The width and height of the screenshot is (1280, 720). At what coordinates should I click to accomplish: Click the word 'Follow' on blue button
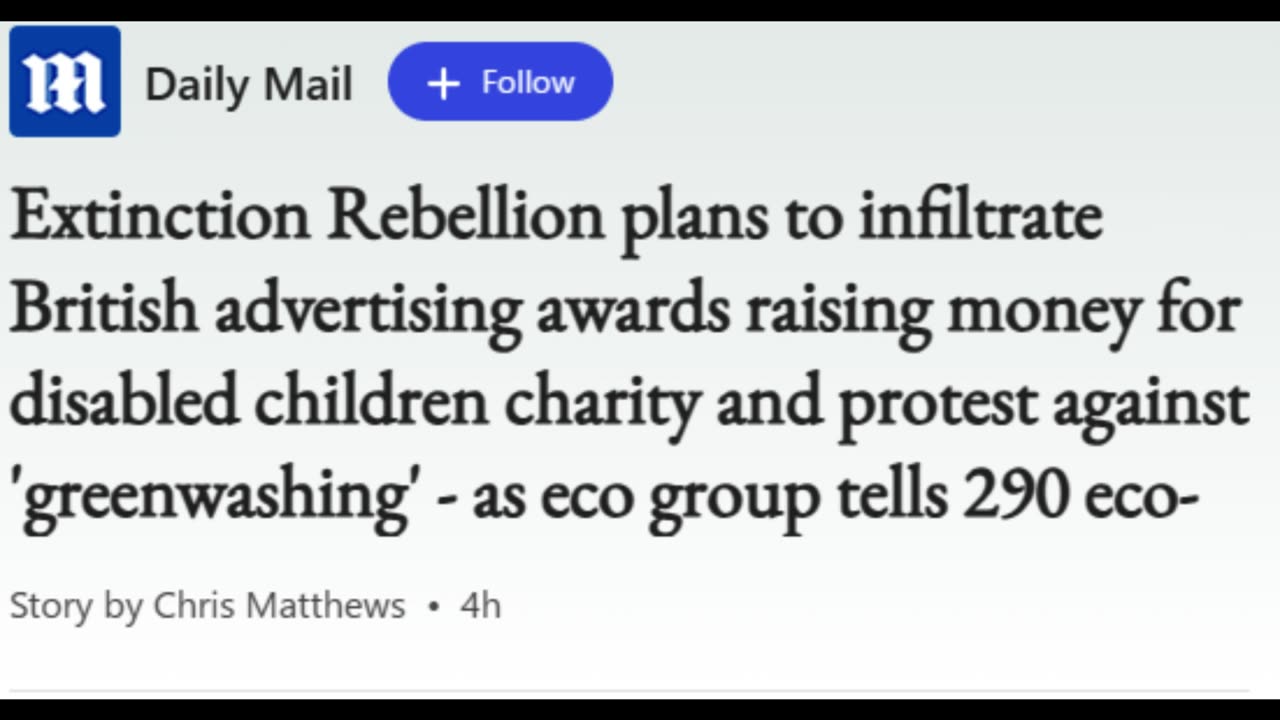[x=528, y=82]
